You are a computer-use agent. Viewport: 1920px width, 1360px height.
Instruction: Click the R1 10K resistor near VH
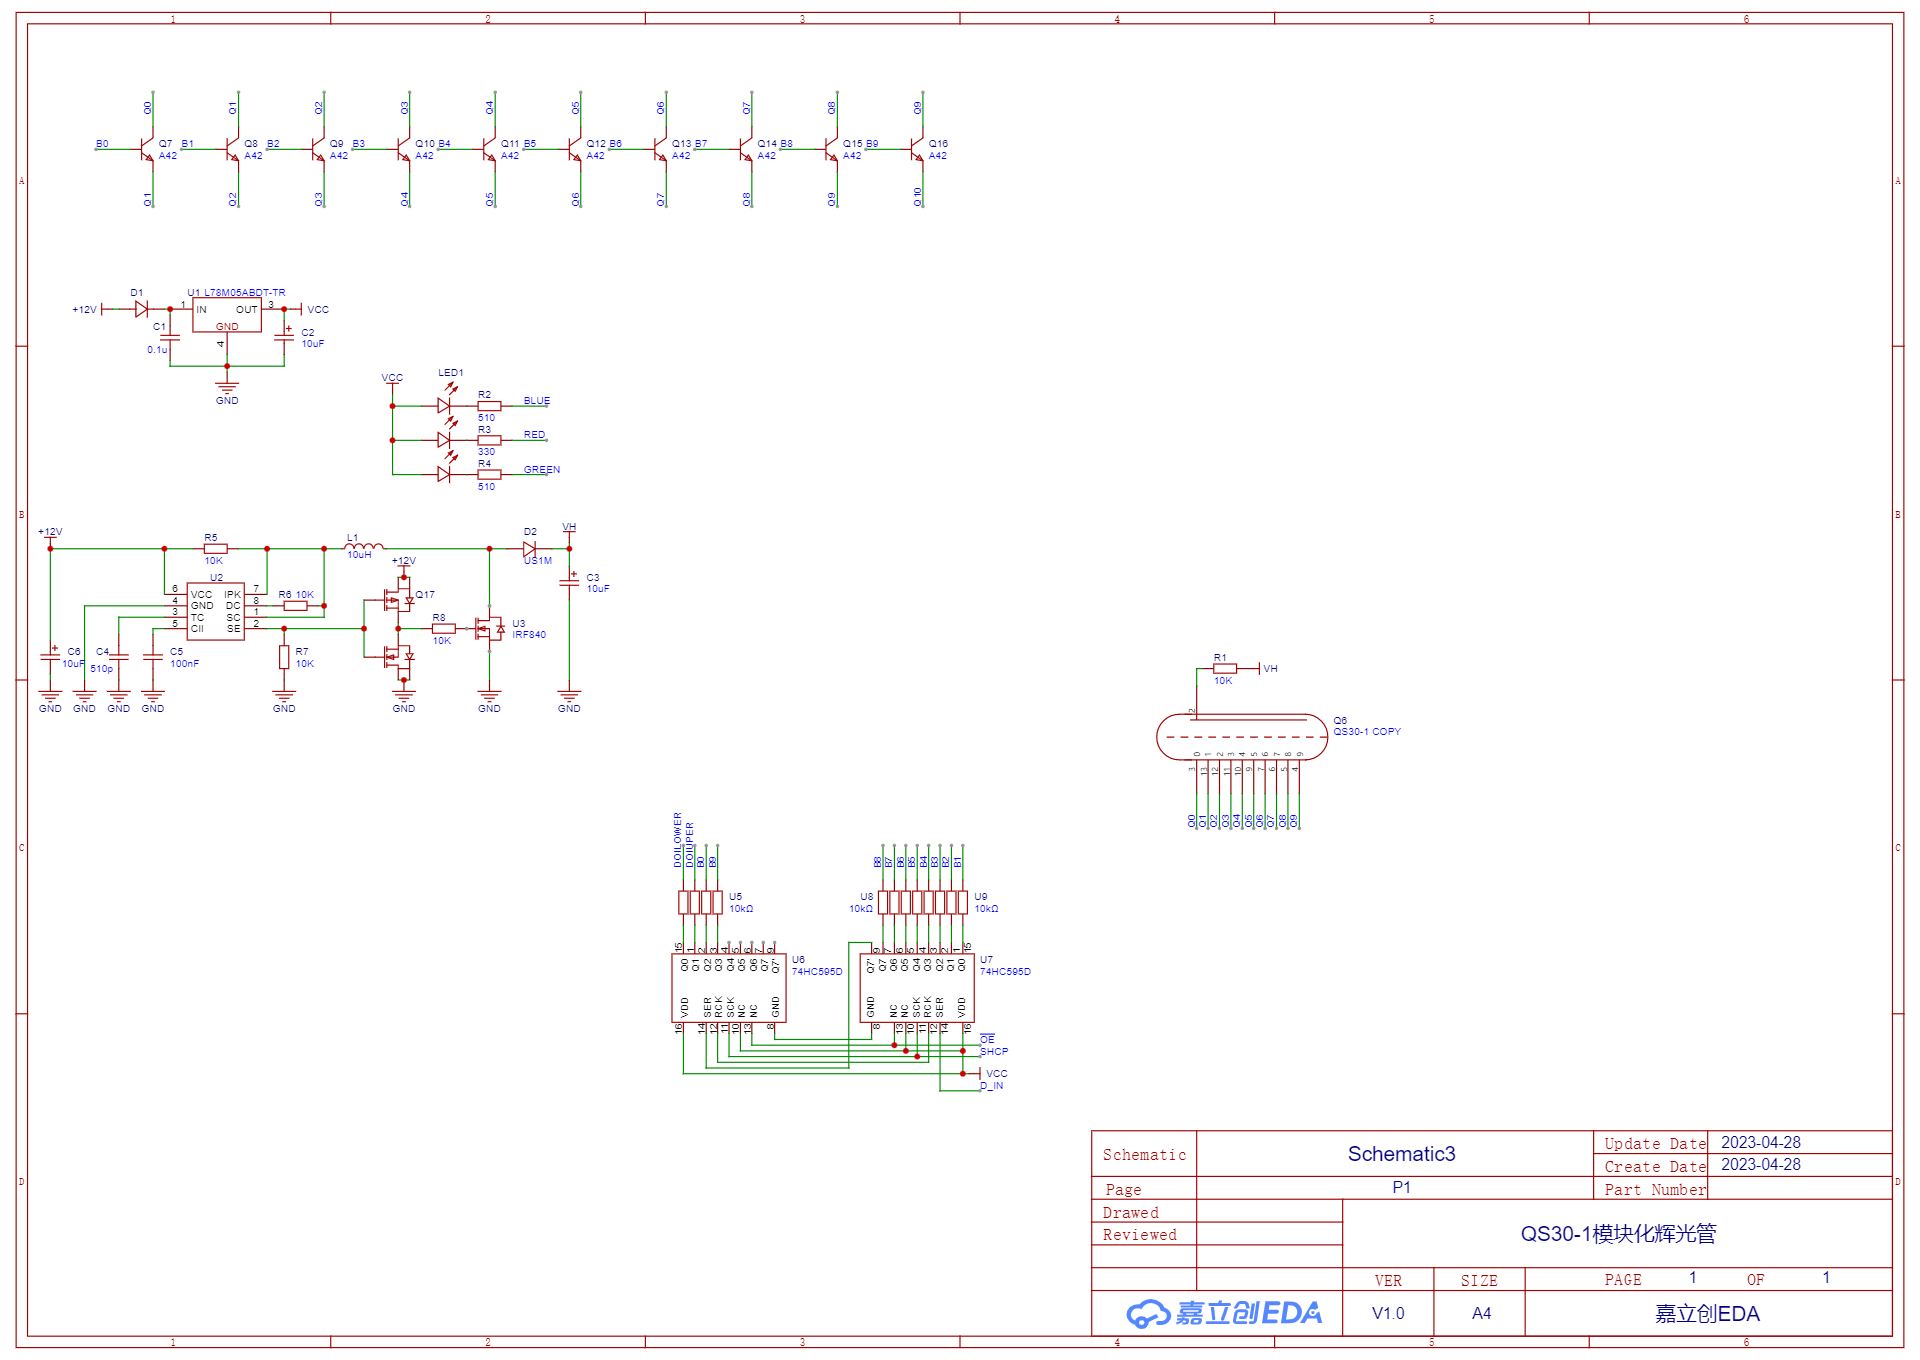point(1225,668)
